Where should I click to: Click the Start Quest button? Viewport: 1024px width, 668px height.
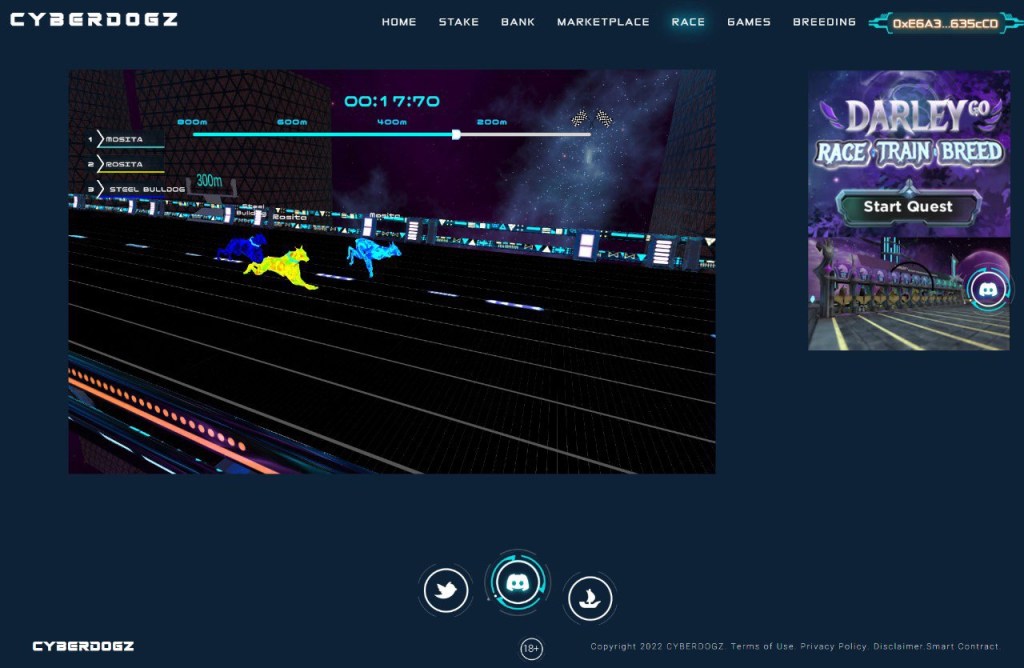(x=909, y=206)
